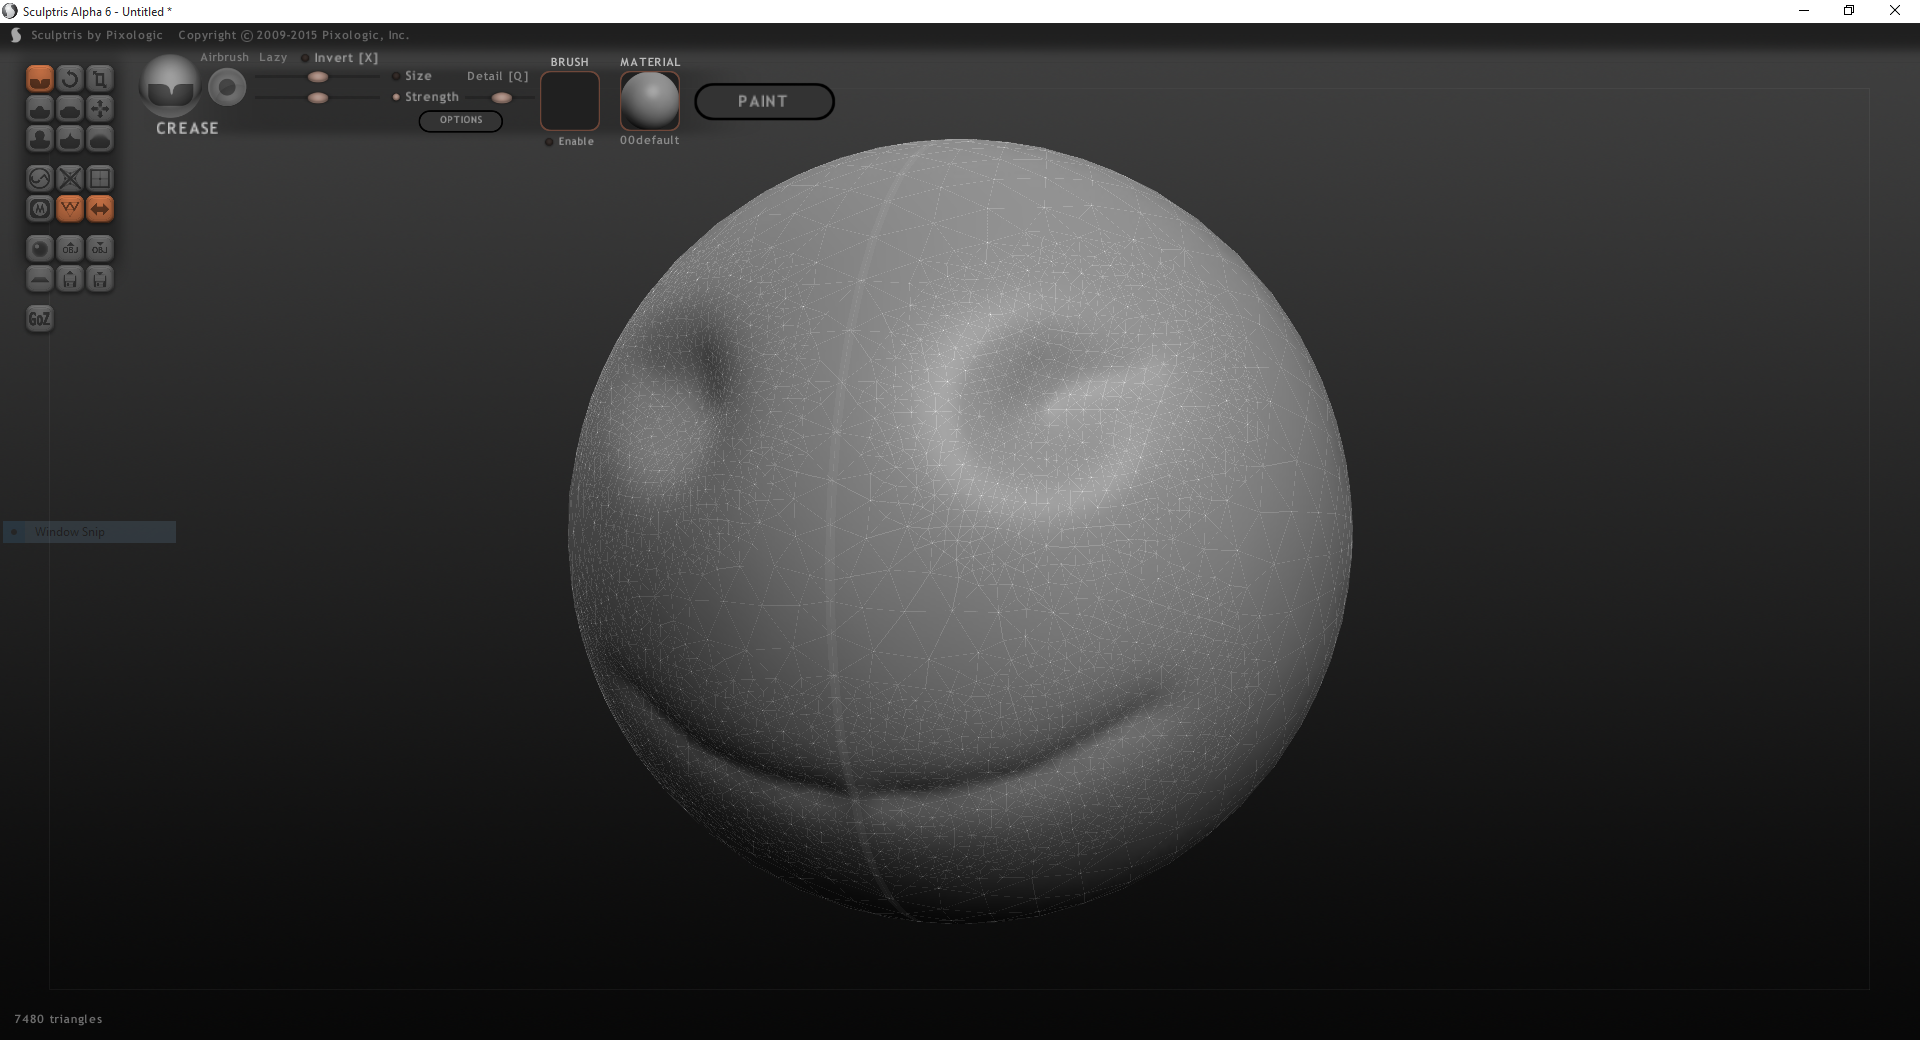Select the Grab tool with arrows
Image resolution: width=1920 pixels, height=1040 pixels.
point(100,109)
